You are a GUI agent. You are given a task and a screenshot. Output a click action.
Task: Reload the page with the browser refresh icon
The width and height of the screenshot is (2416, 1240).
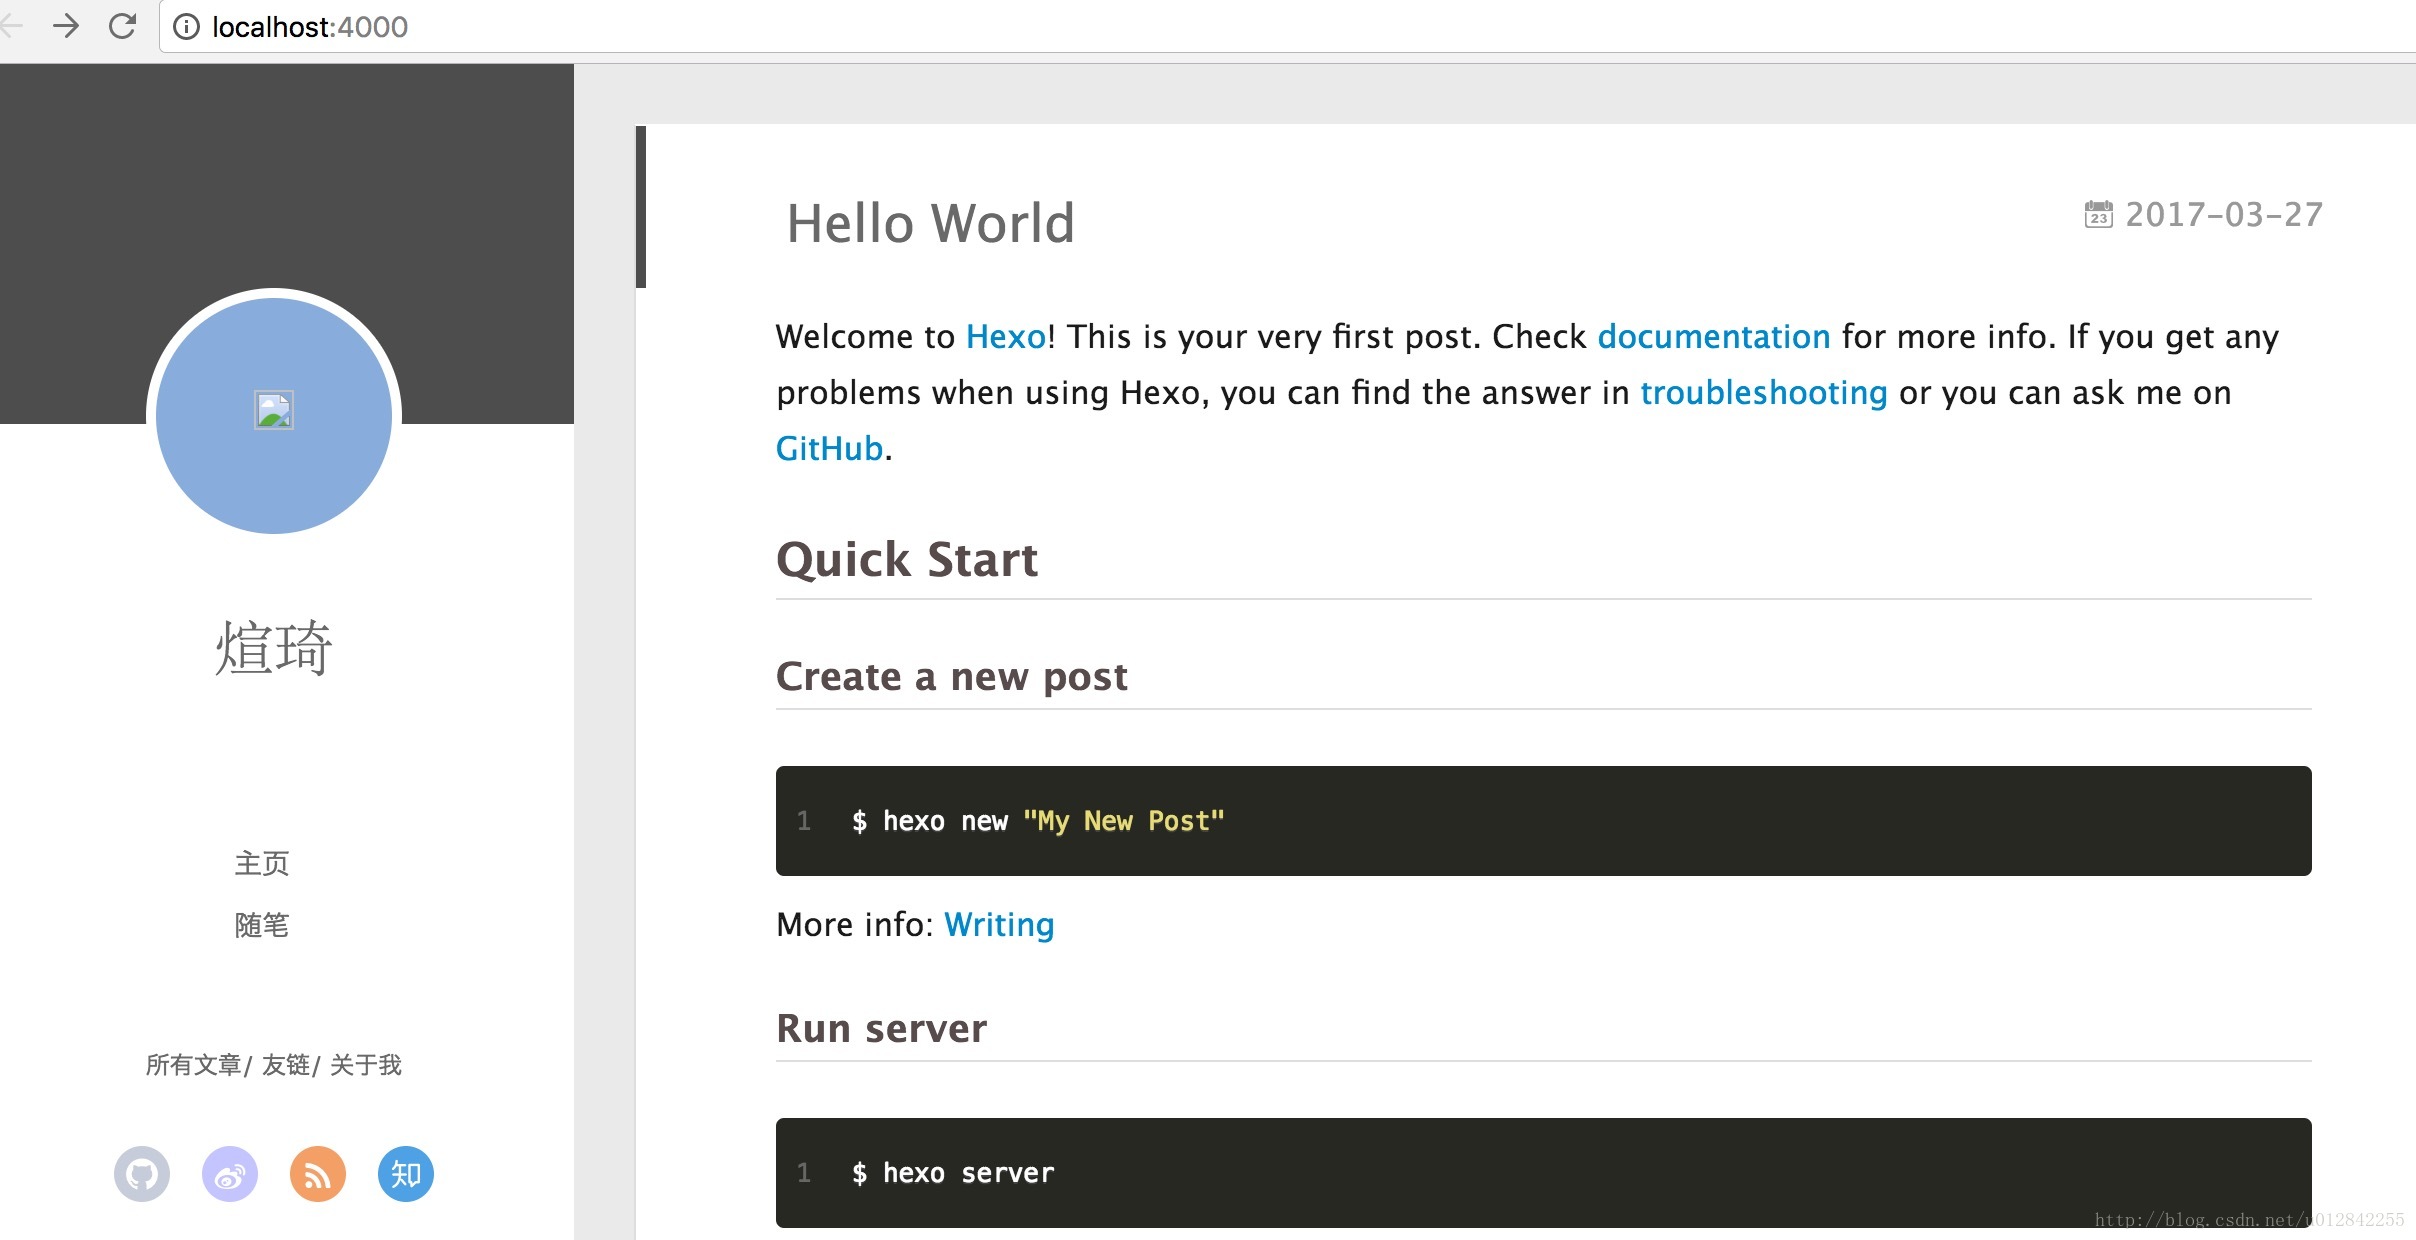point(122,26)
